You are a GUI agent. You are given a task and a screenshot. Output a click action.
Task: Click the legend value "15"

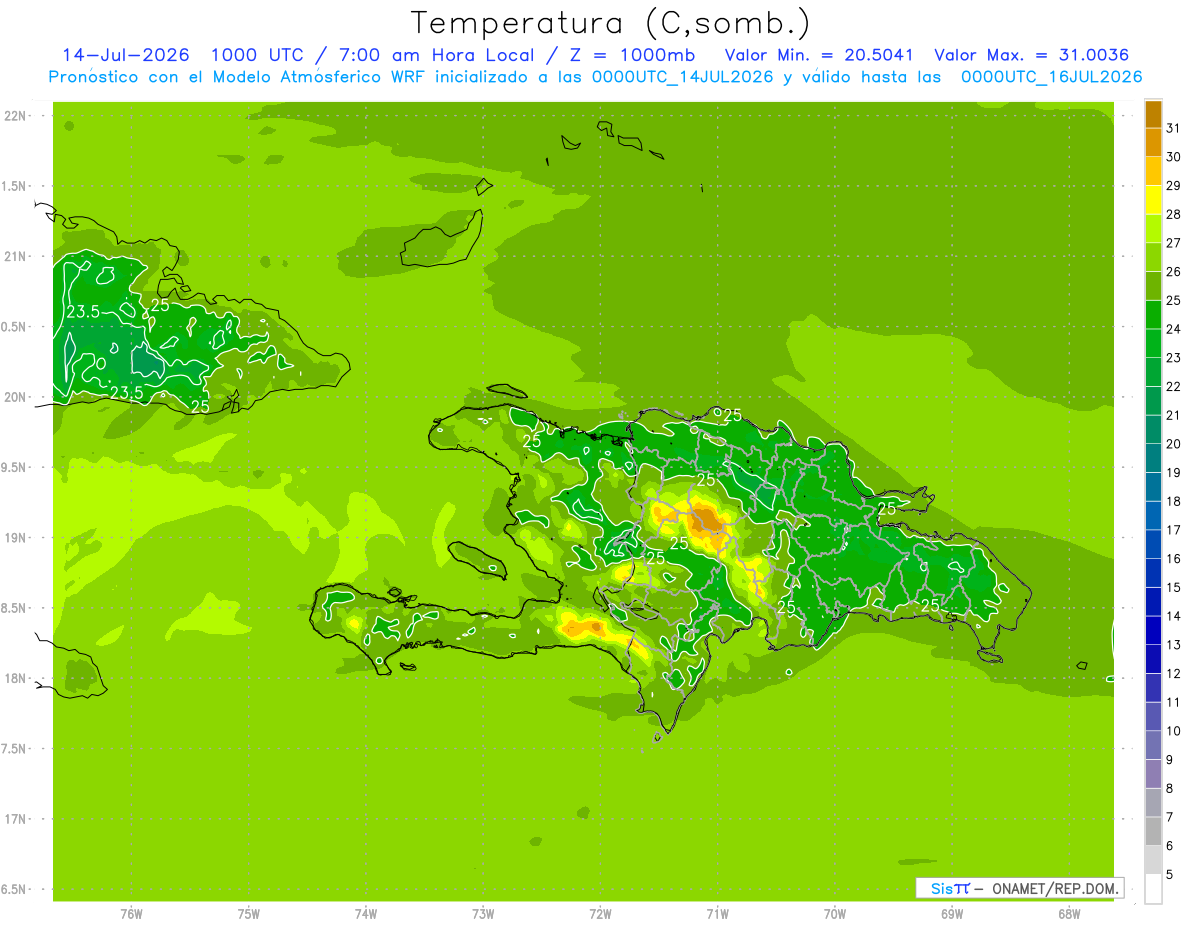pyautogui.click(x=1174, y=587)
